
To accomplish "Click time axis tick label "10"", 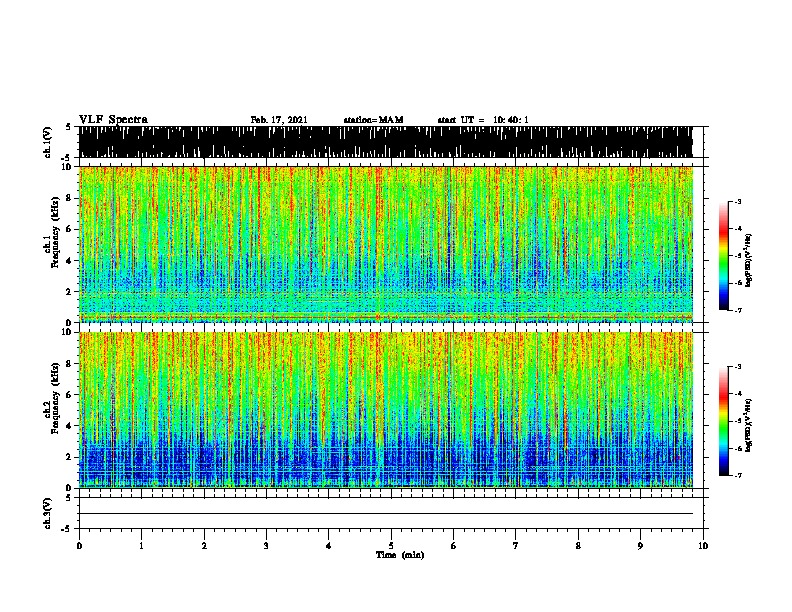I will pyautogui.click(x=703, y=546).
